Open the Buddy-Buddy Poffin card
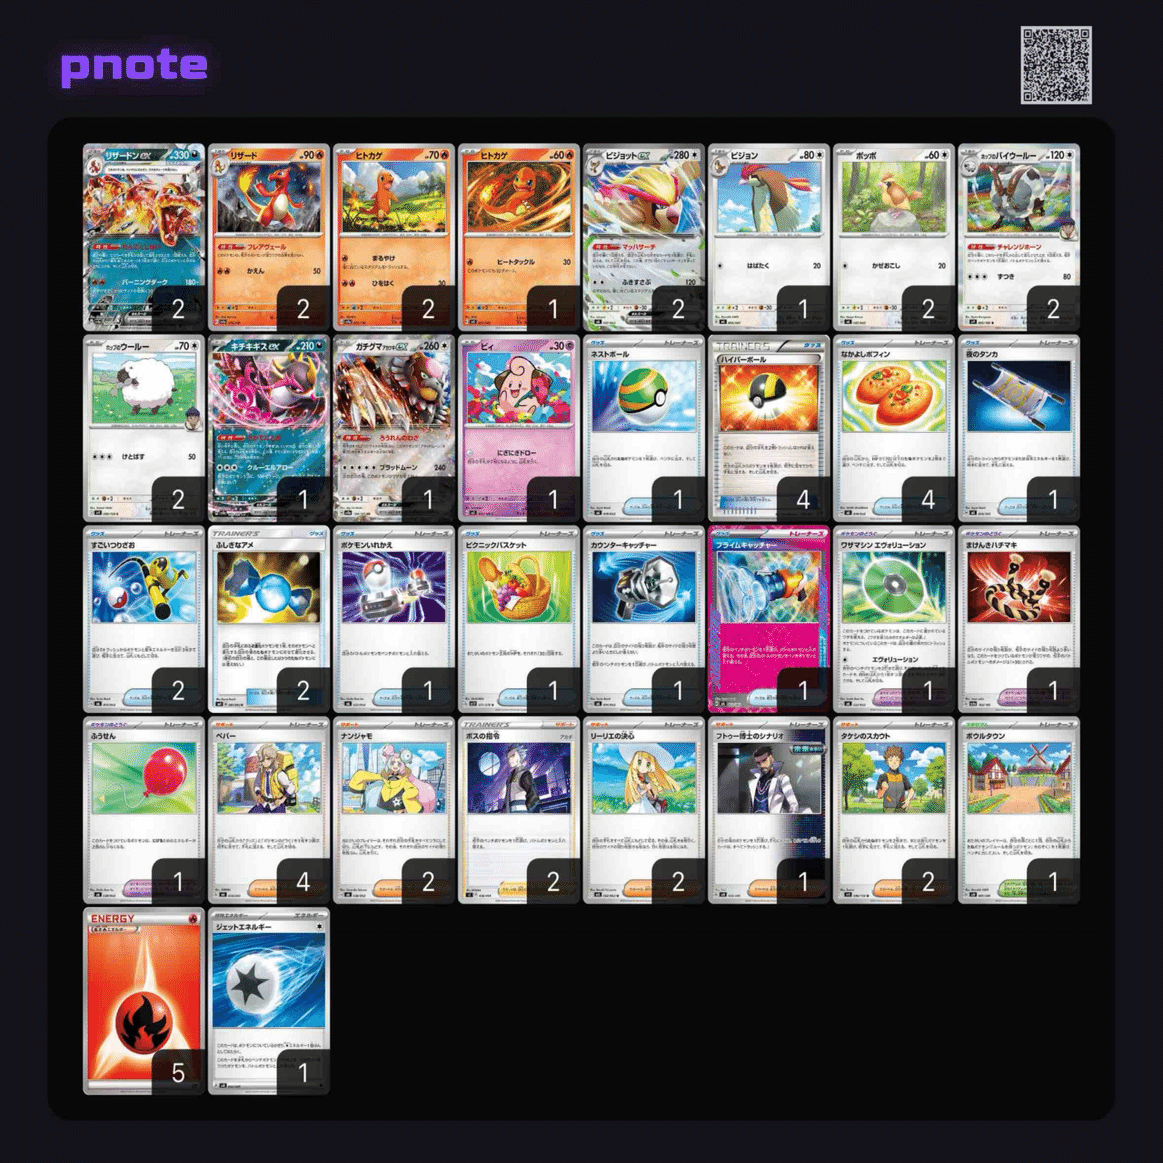Viewport: 1163px width, 1163px height. (894, 428)
